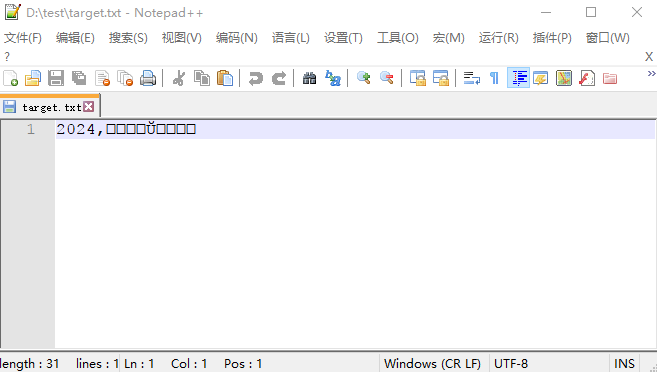Close the target.txt tab
This screenshot has width=657, height=372.
point(88,107)
